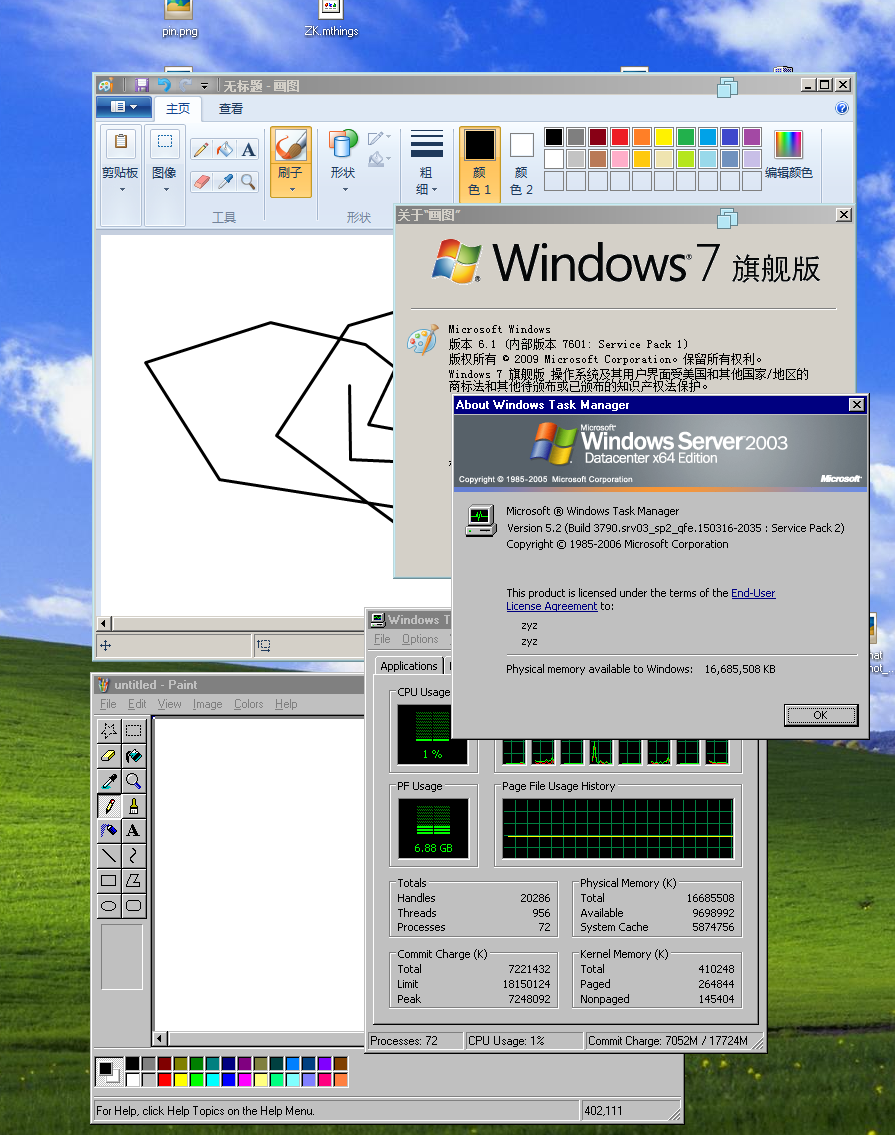Select the Curve tool in untitled - Paint
Viewport: 895px width, 1135px height.
(133, 856)
